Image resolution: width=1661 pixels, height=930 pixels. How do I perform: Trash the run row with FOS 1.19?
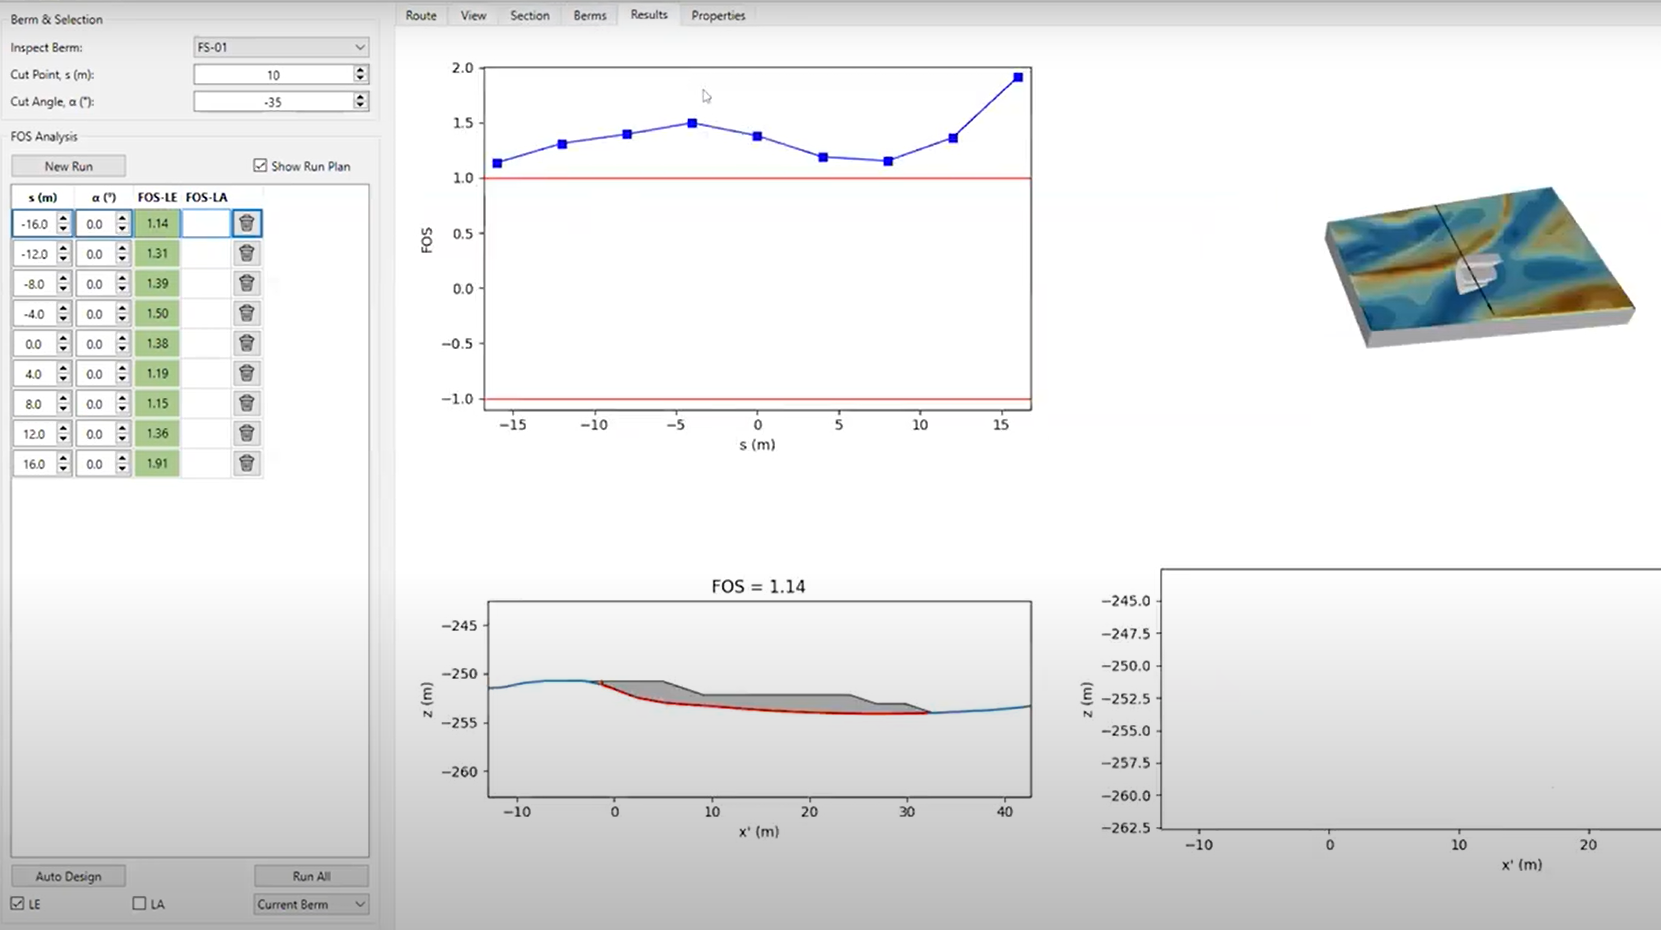coord(247,374)
